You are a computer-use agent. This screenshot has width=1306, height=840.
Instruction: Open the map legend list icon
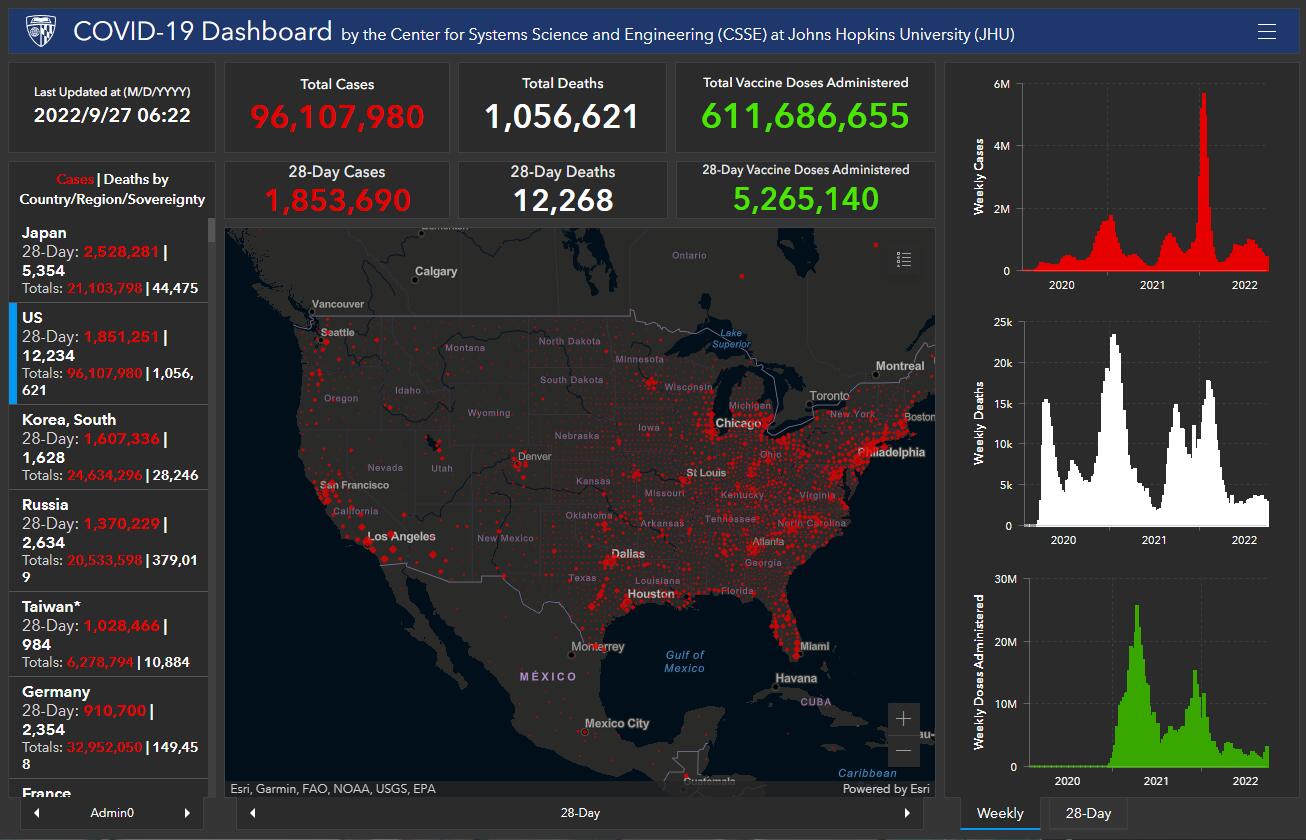click(904, 260)
